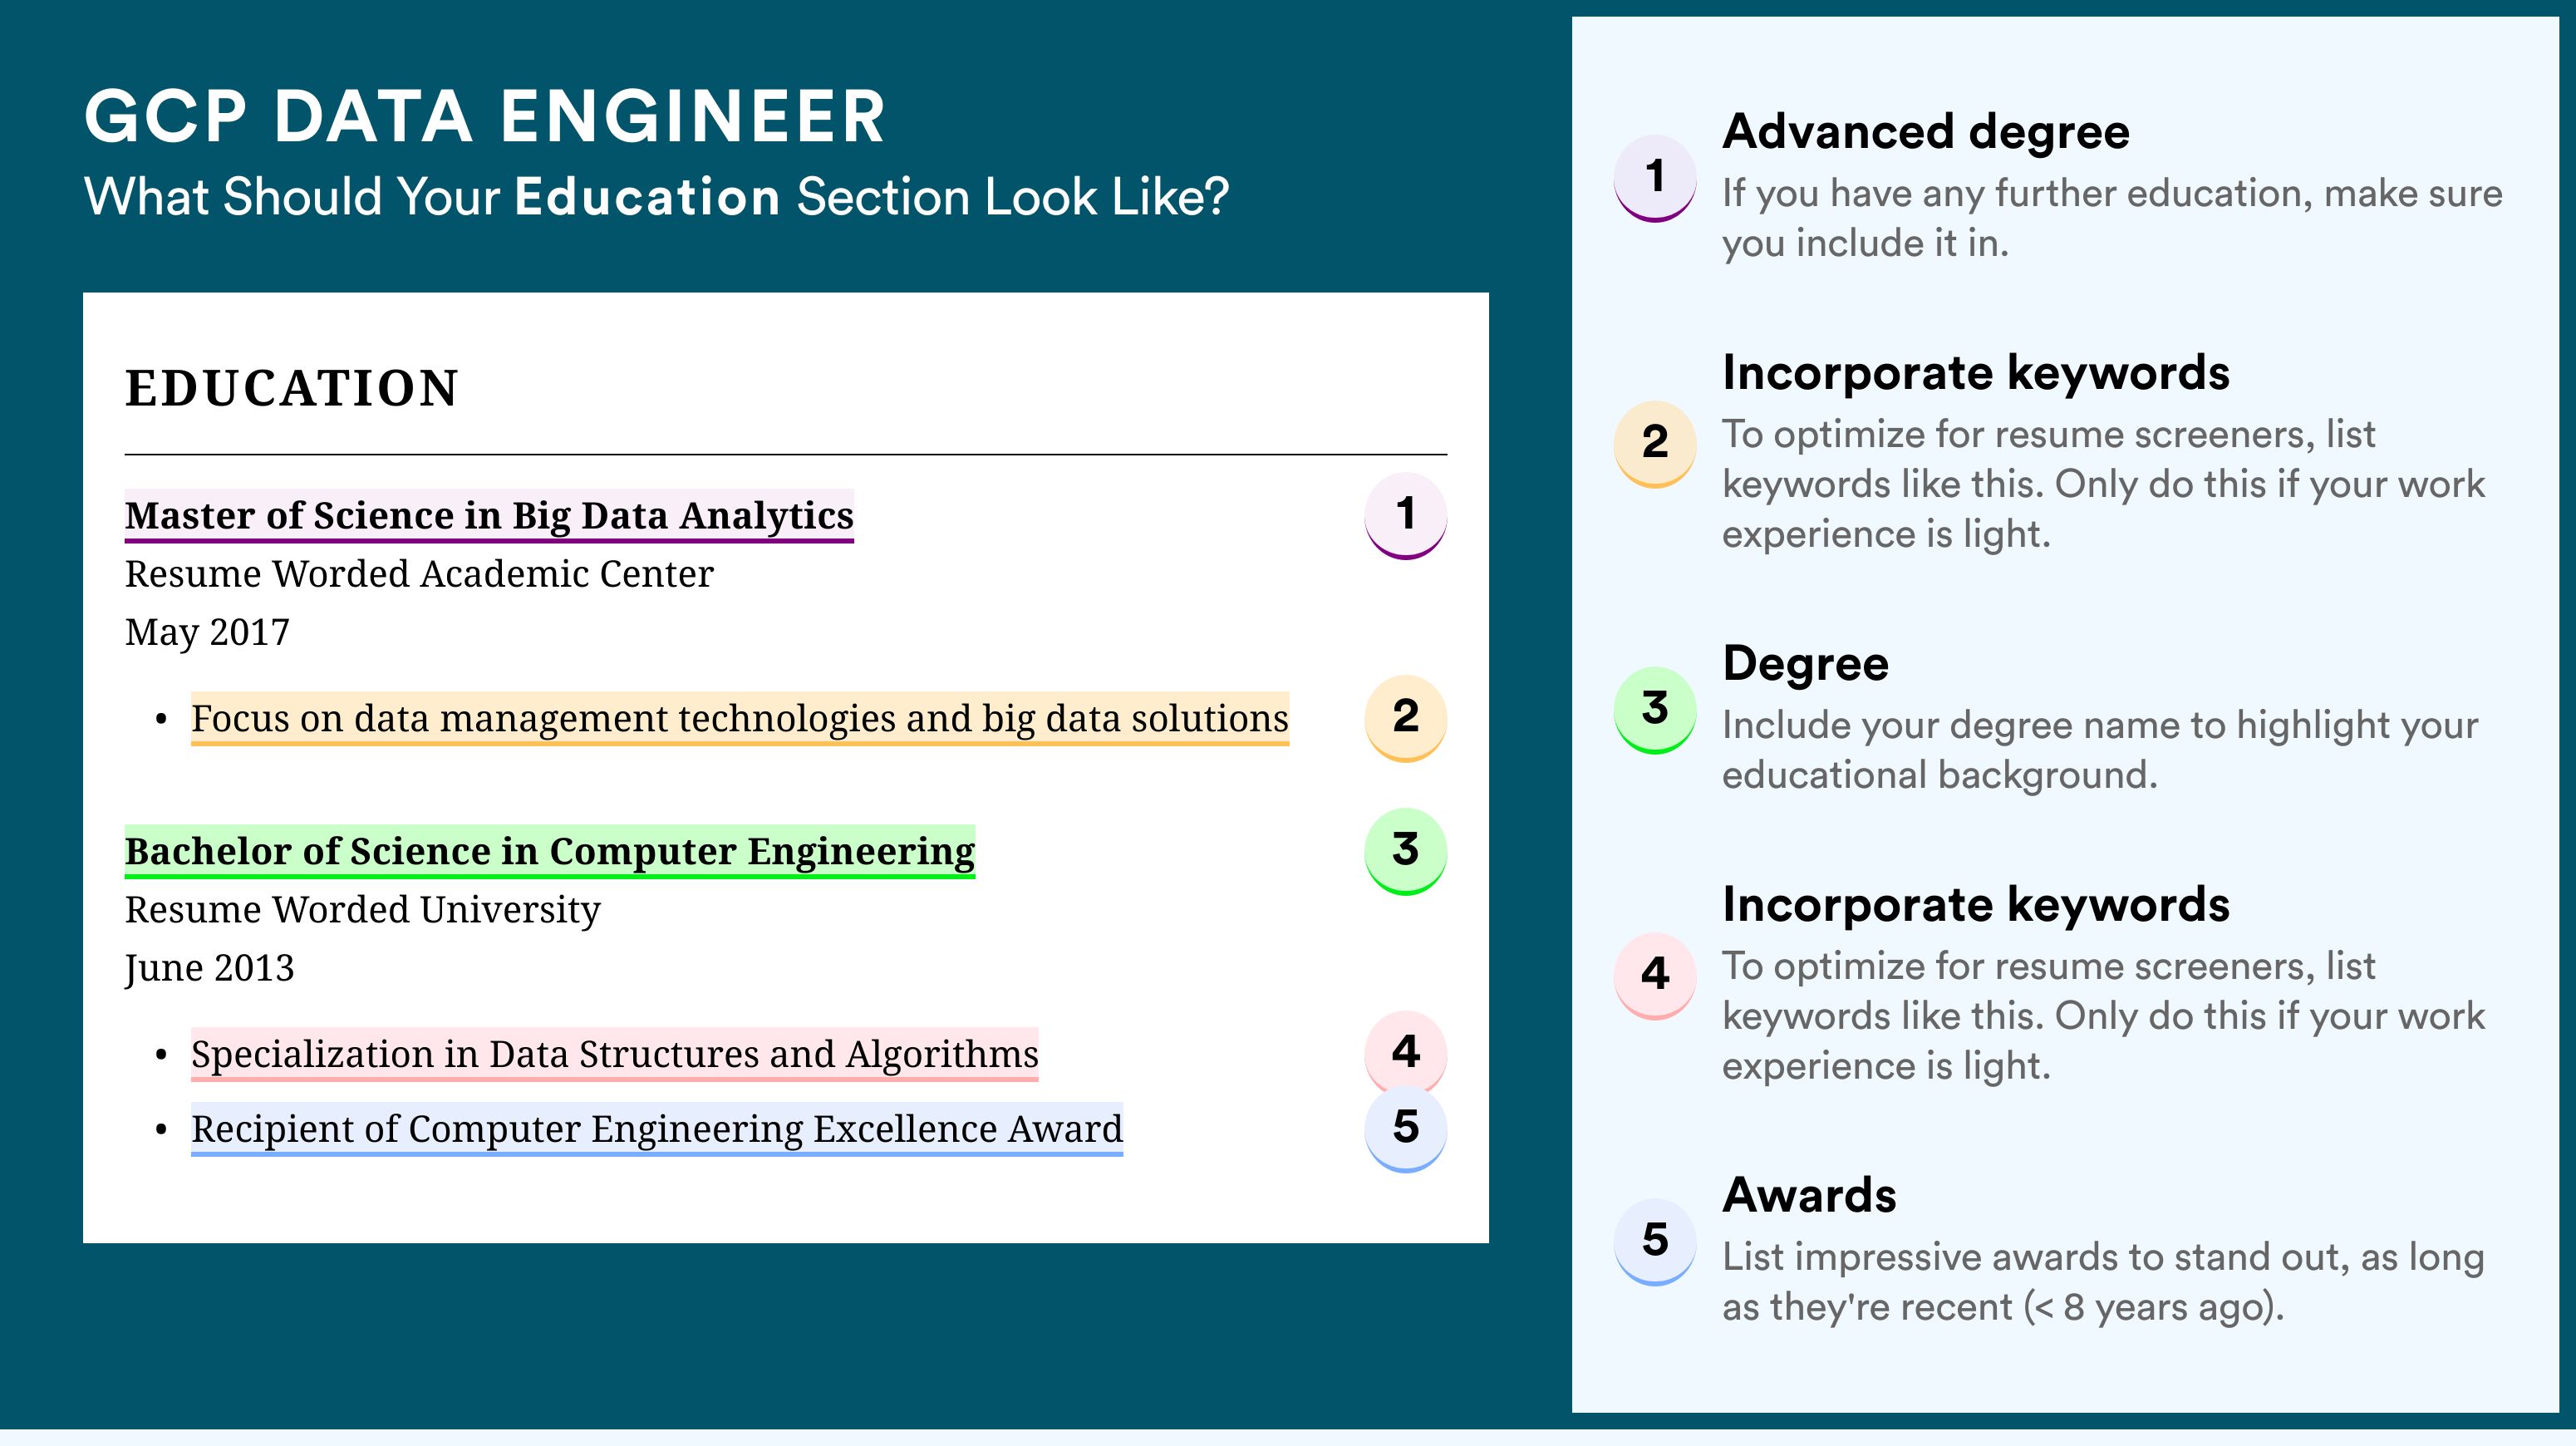Click number 3 badge next to Degree tip

(1654, 710)
